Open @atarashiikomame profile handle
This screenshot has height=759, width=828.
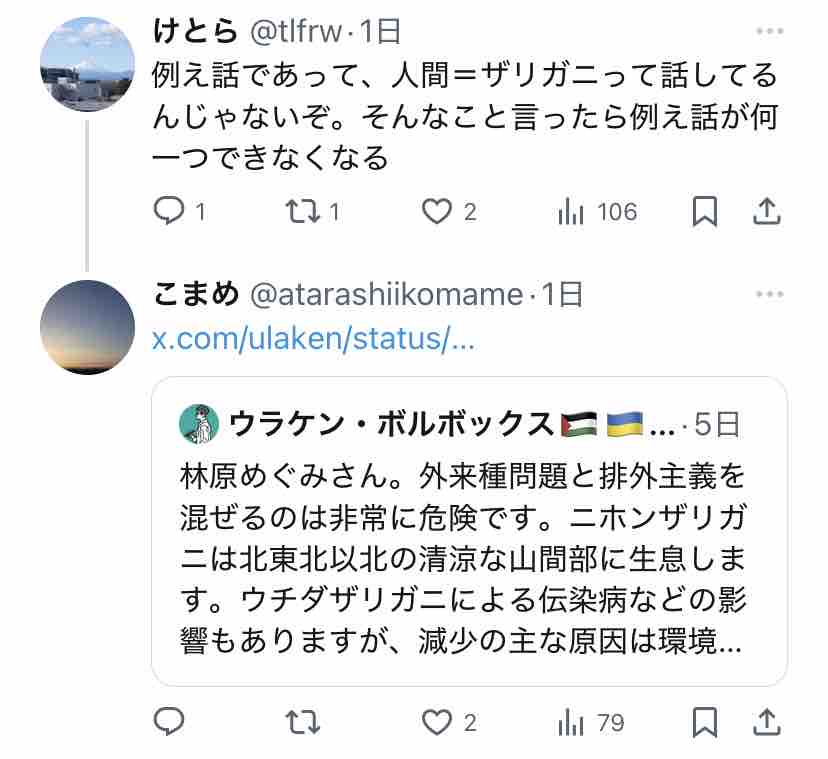click(x=385, y=294)
